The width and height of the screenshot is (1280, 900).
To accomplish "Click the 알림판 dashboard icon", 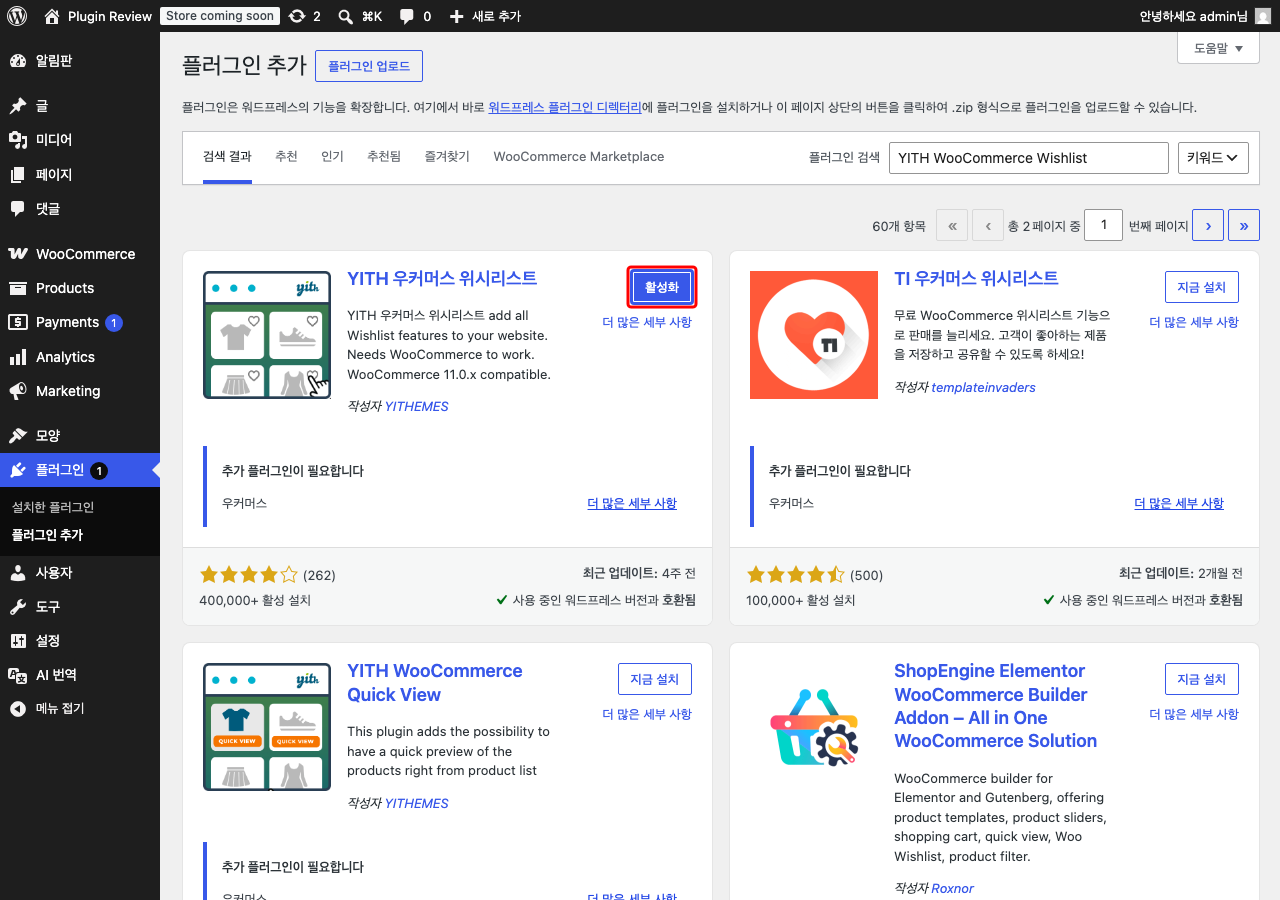I will click(17, 61).
